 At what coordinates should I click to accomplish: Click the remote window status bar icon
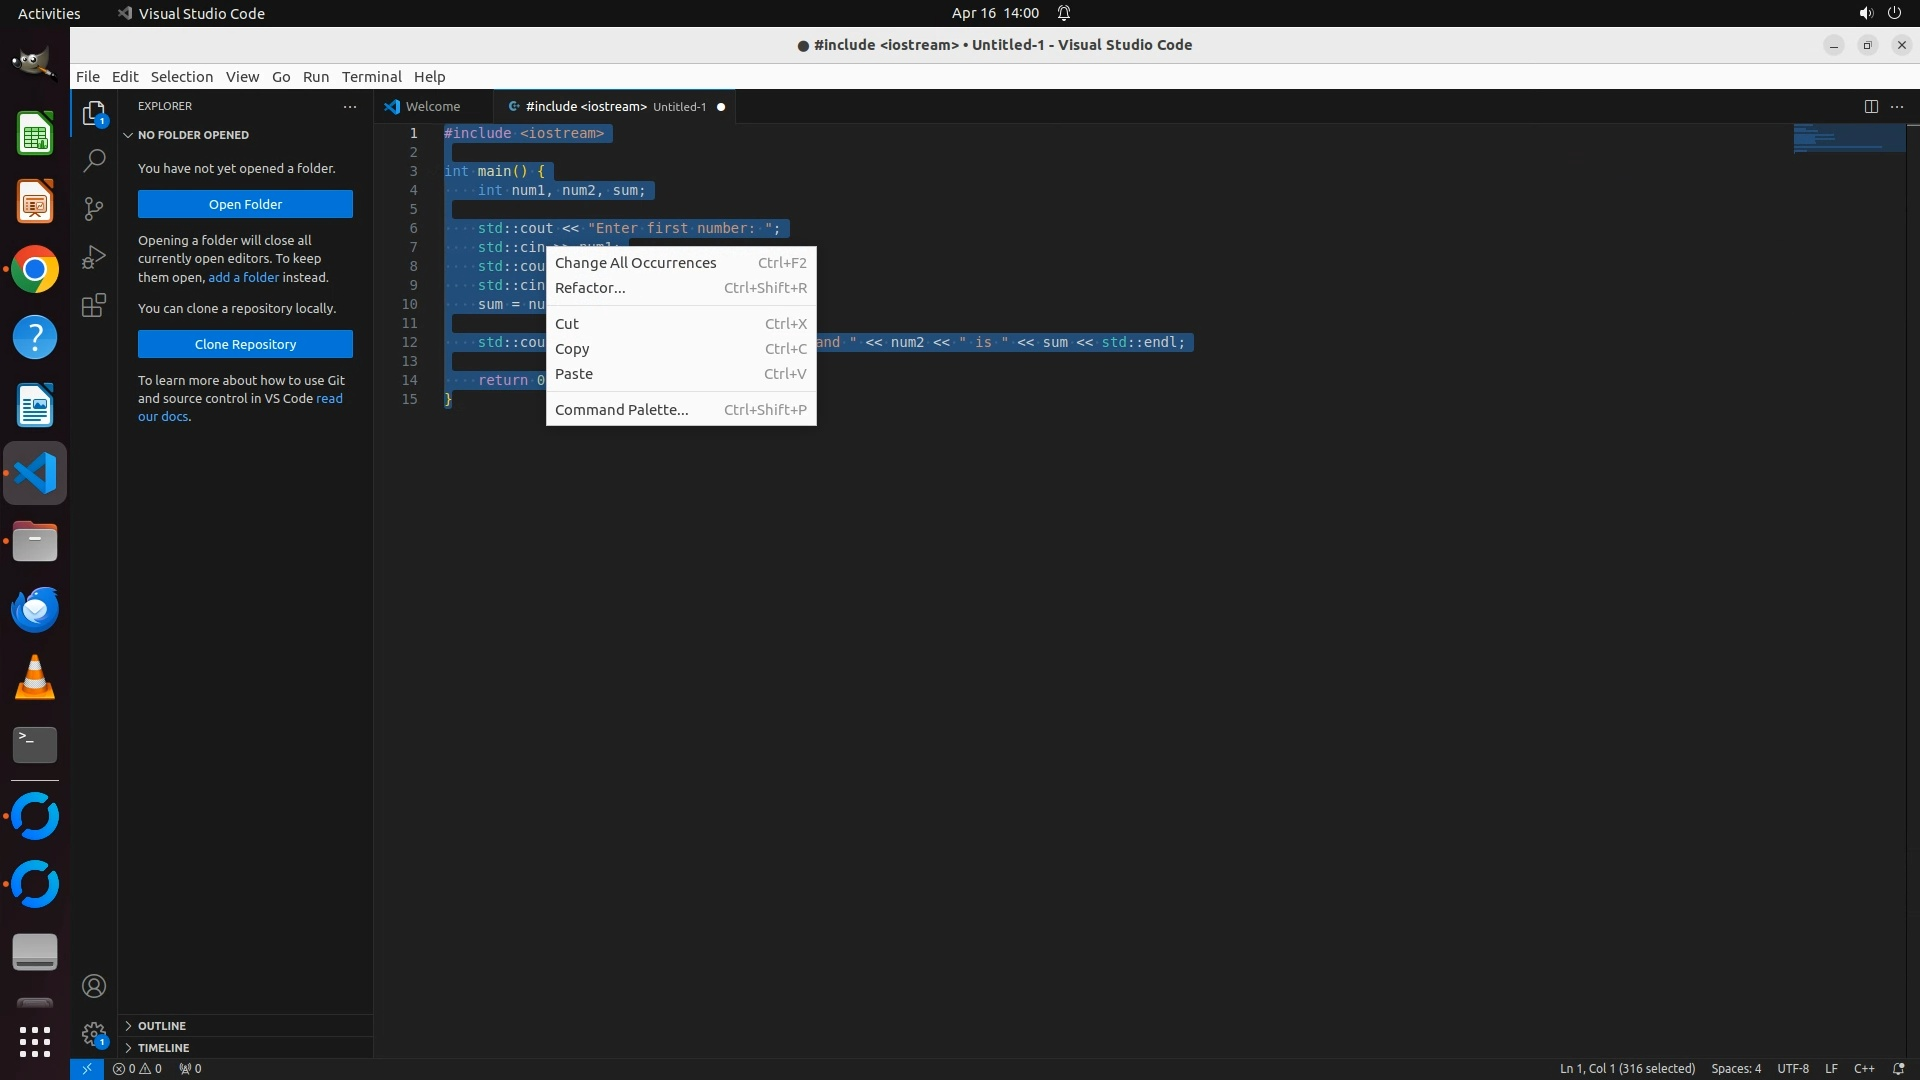[x=87, y=1068]
